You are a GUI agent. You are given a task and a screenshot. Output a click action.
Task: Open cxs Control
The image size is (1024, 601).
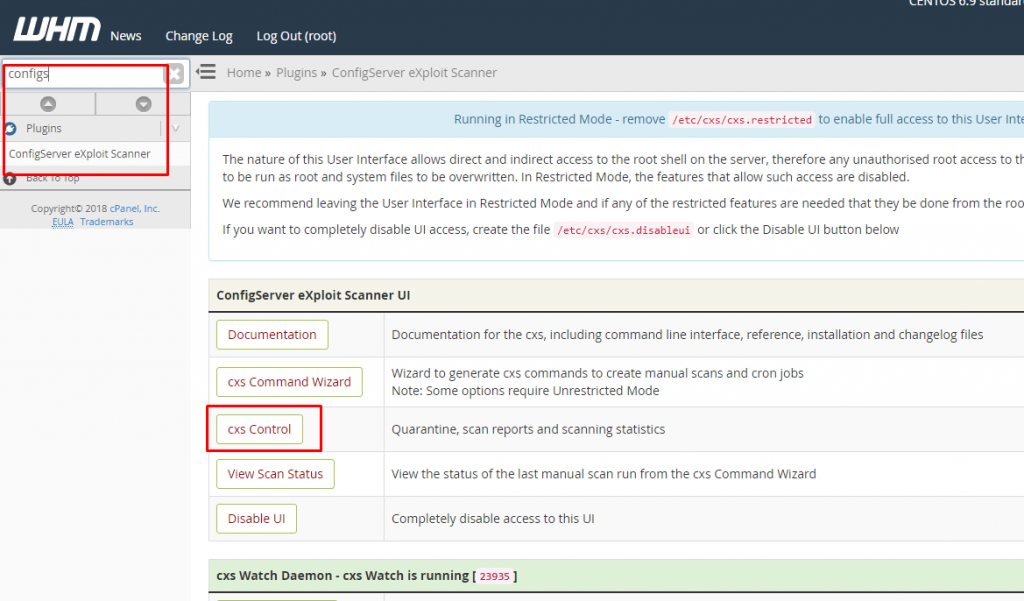tap(259, 429)
